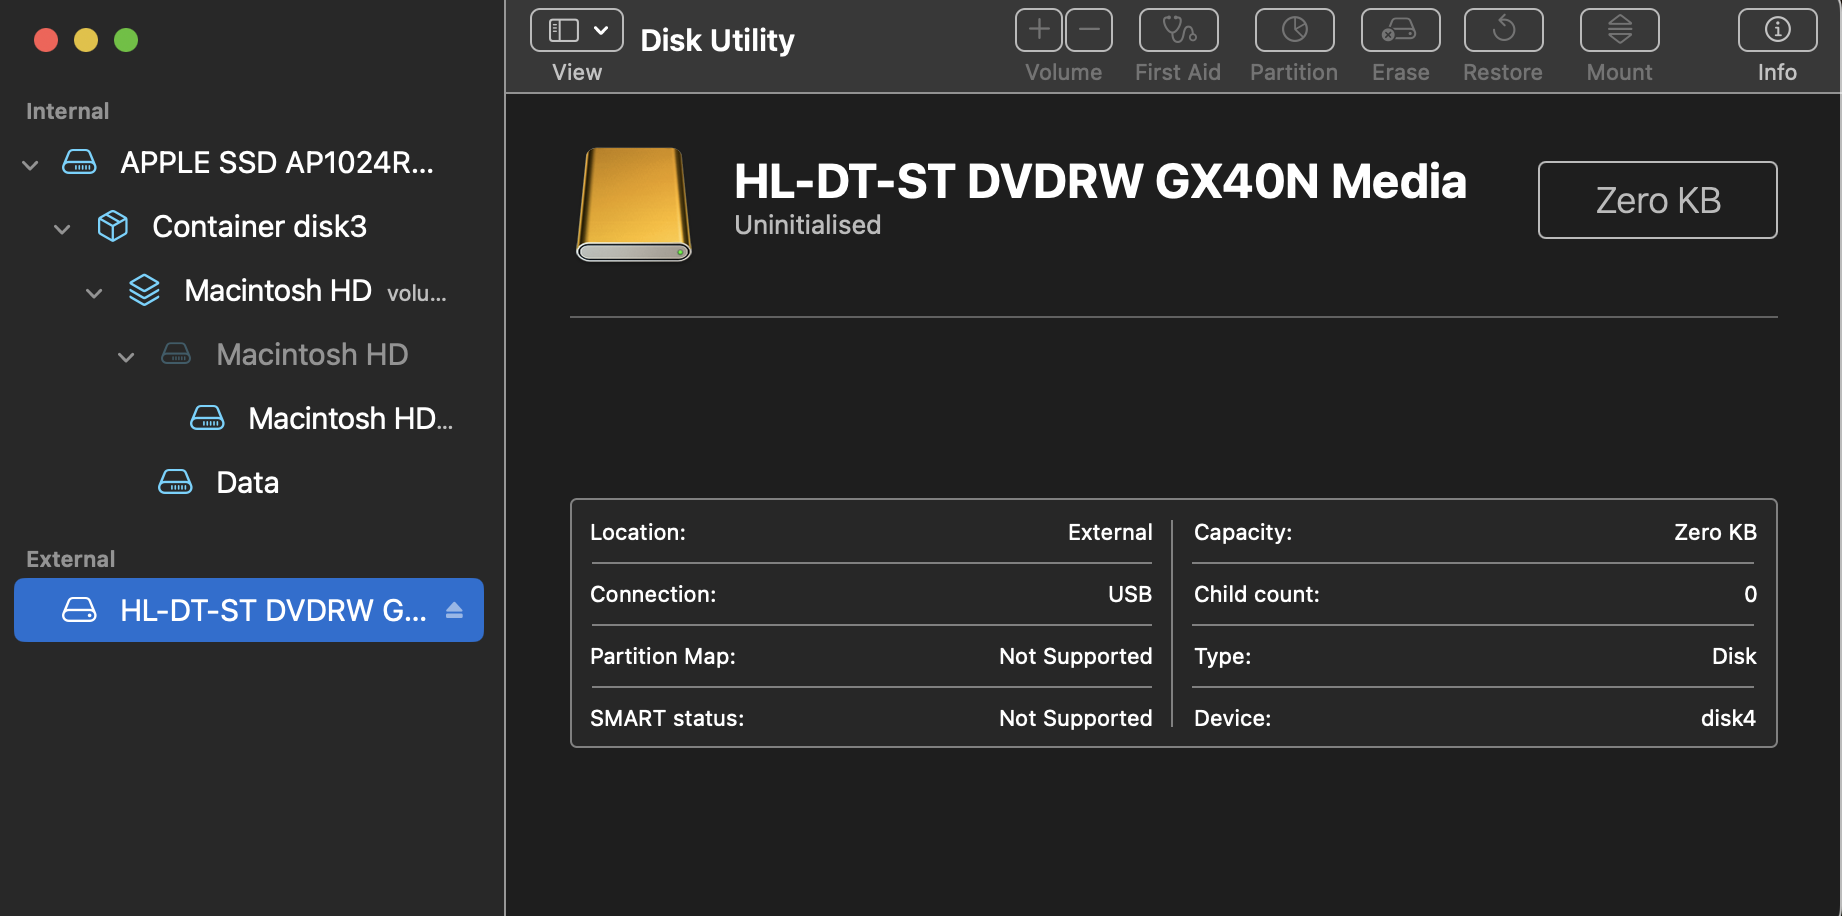
Task: Click the greyed Macintosh HD drive icon
Action: tap(176, 354)
